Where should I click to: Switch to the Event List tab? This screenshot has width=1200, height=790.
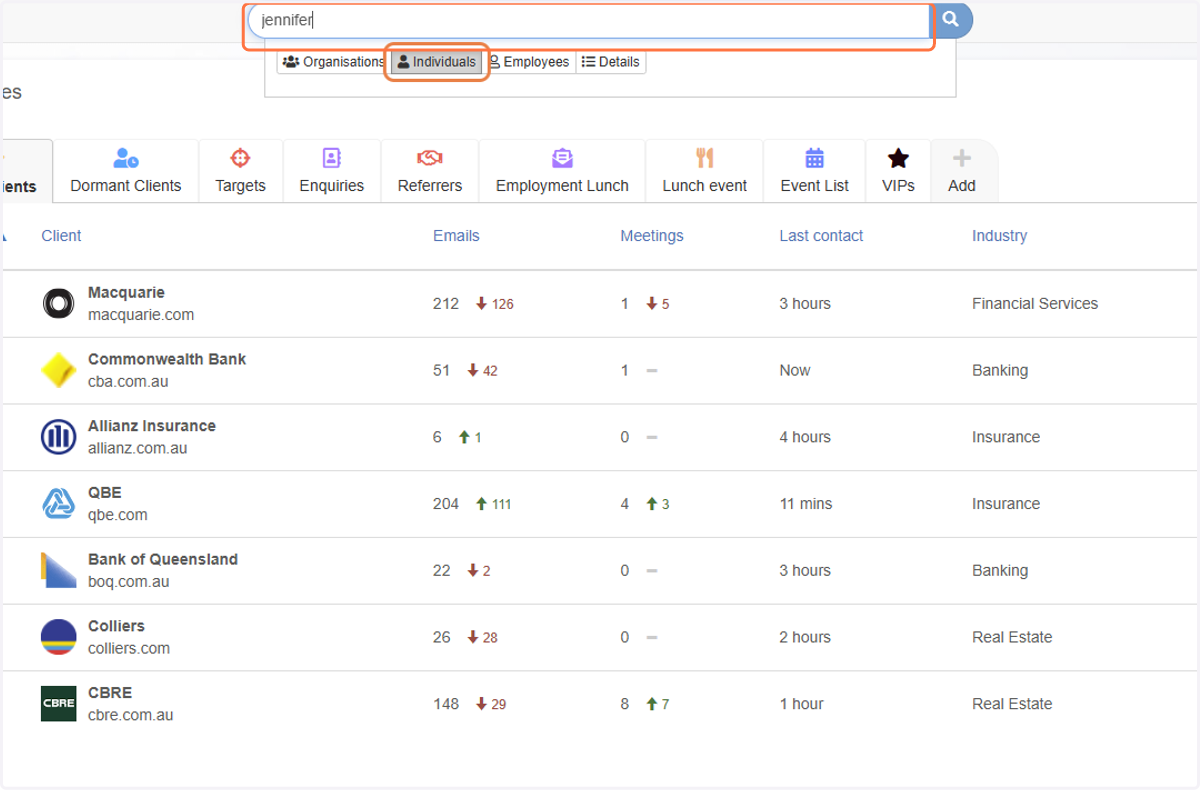click(x=815, y=171)
